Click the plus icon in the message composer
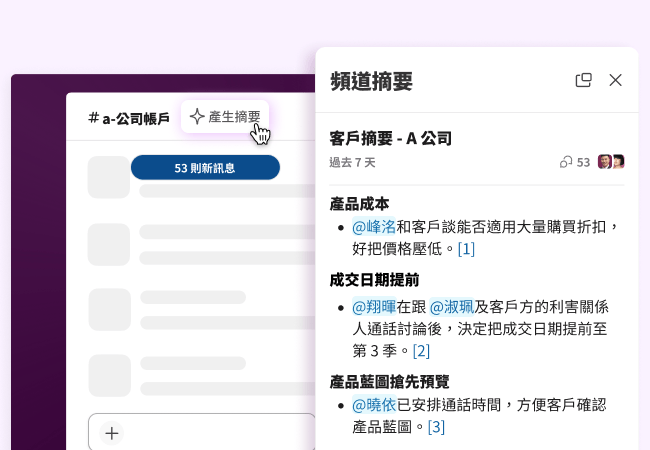Screen dimensions: 650x450 click(x=112, y=433)
